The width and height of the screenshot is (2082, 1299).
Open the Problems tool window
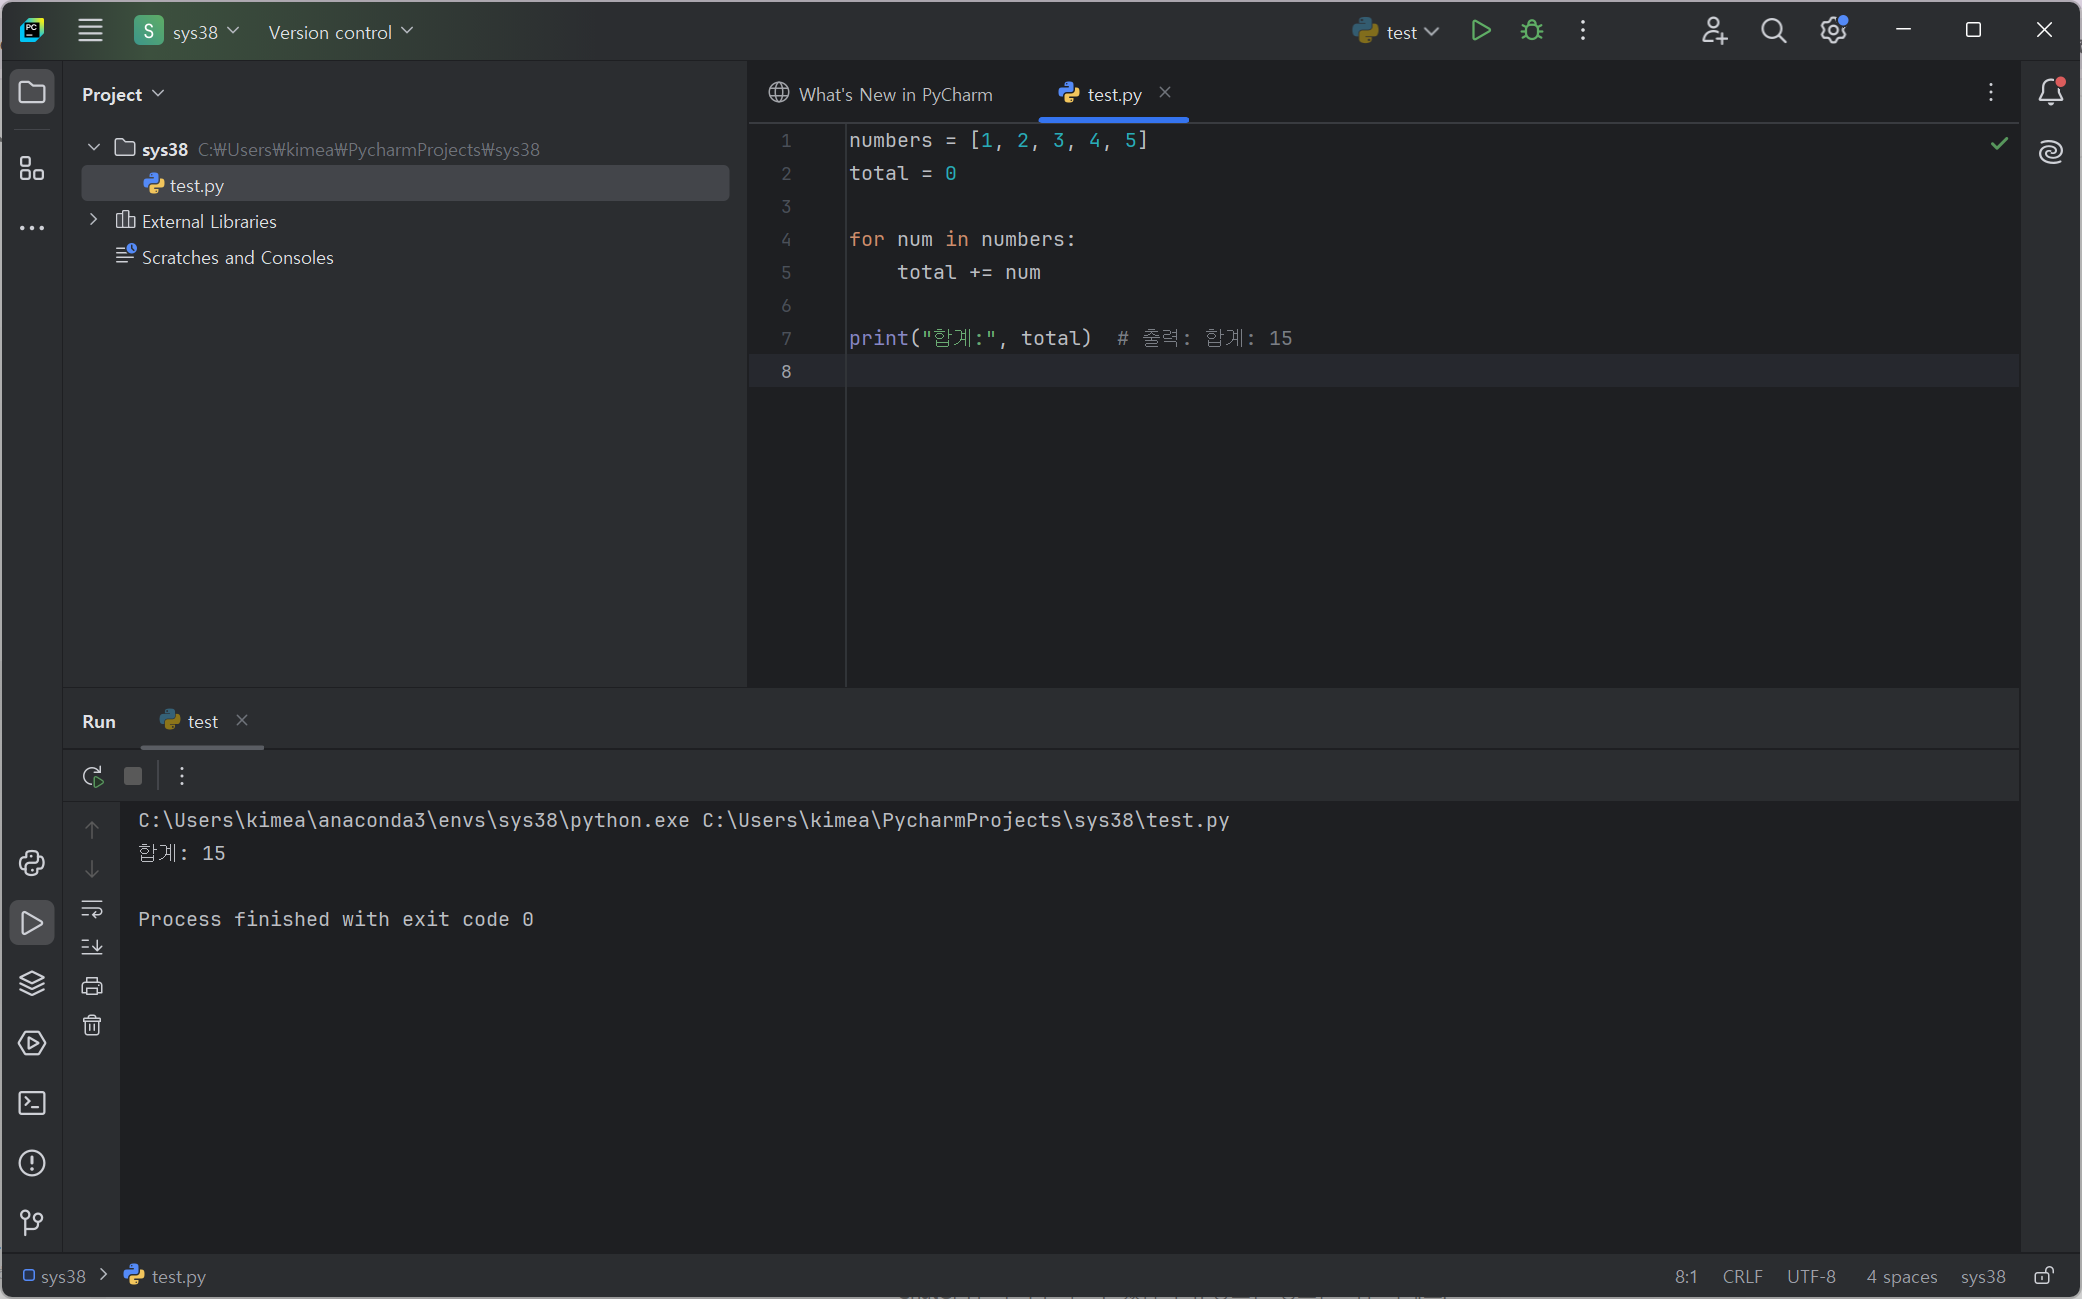pos(32,1163)
